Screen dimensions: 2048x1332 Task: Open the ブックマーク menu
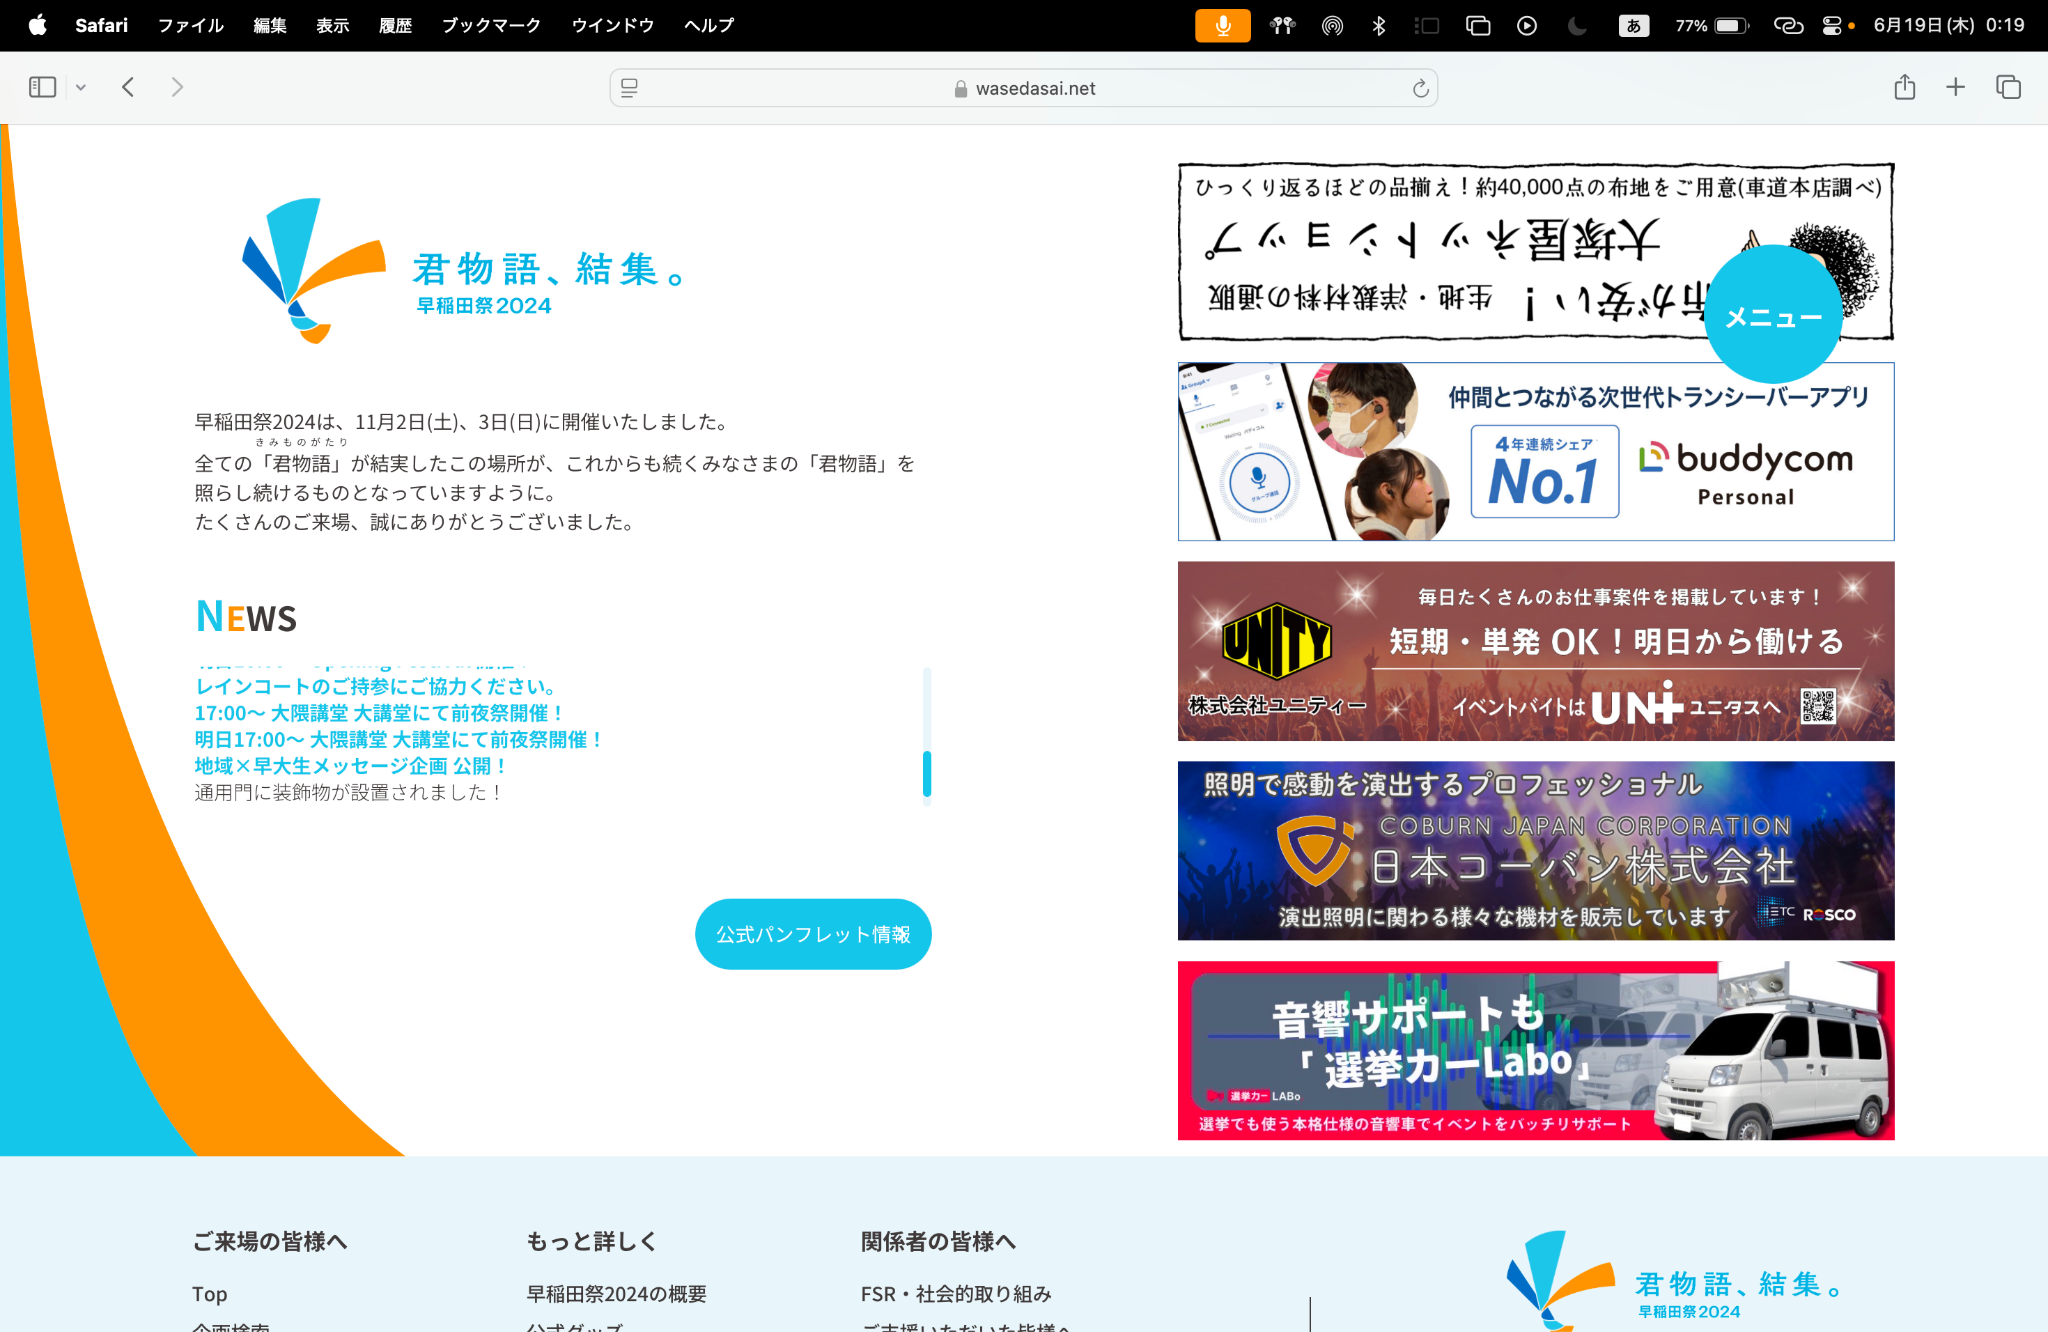coord(491,25)
